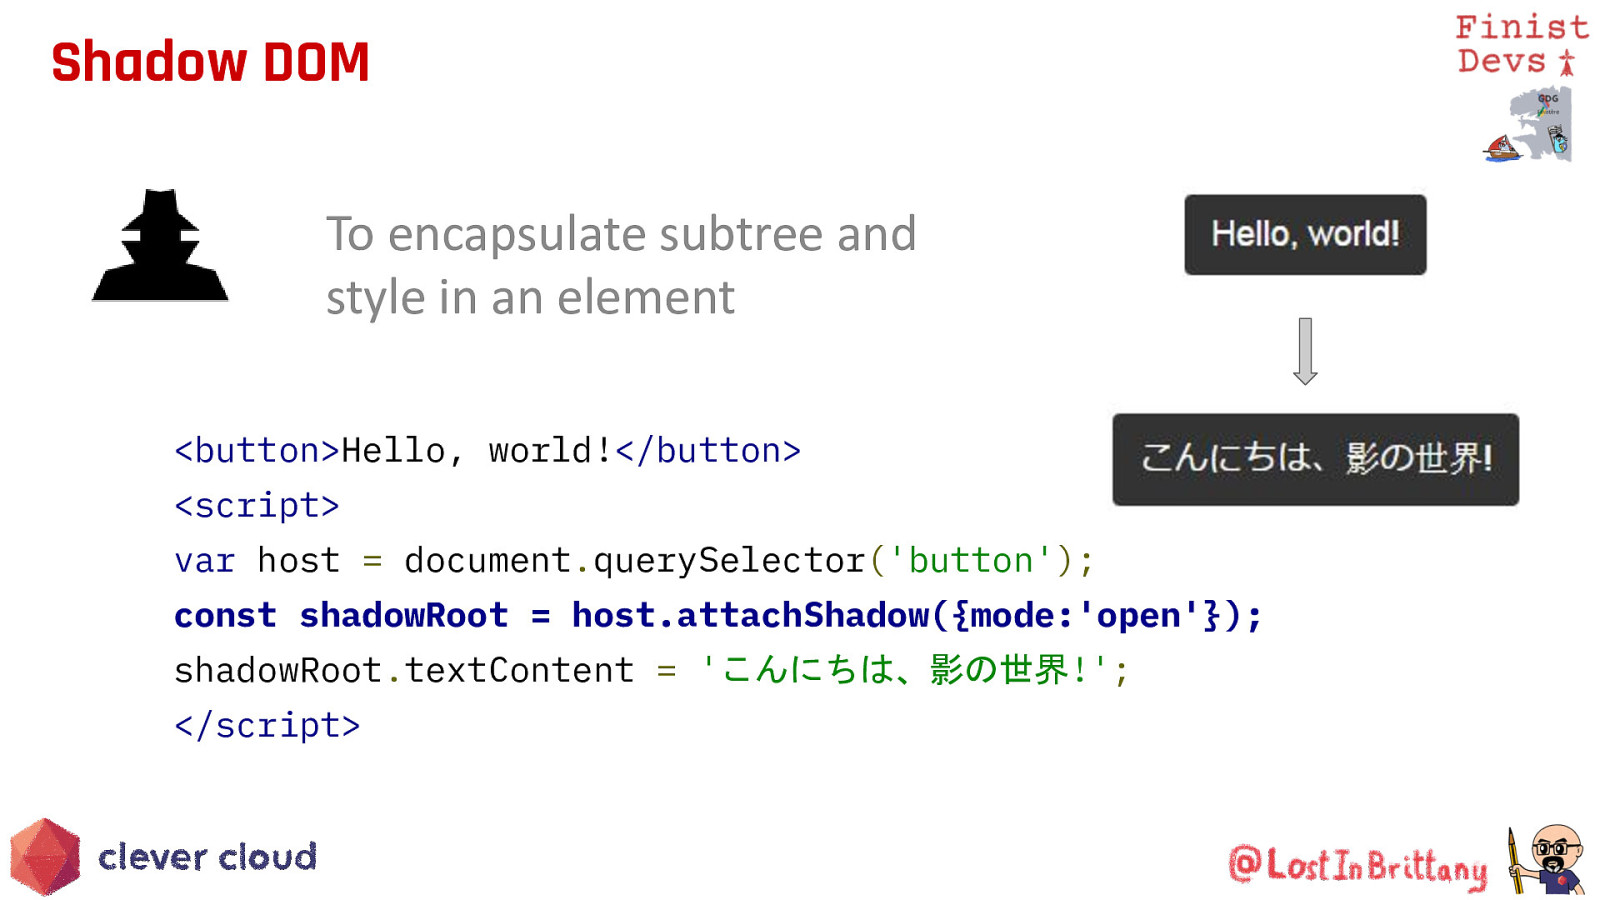Click the "Shadow DOM" slide title
Image resolution: width=1600 pixels, height=900 pixels.
point(210,62)
